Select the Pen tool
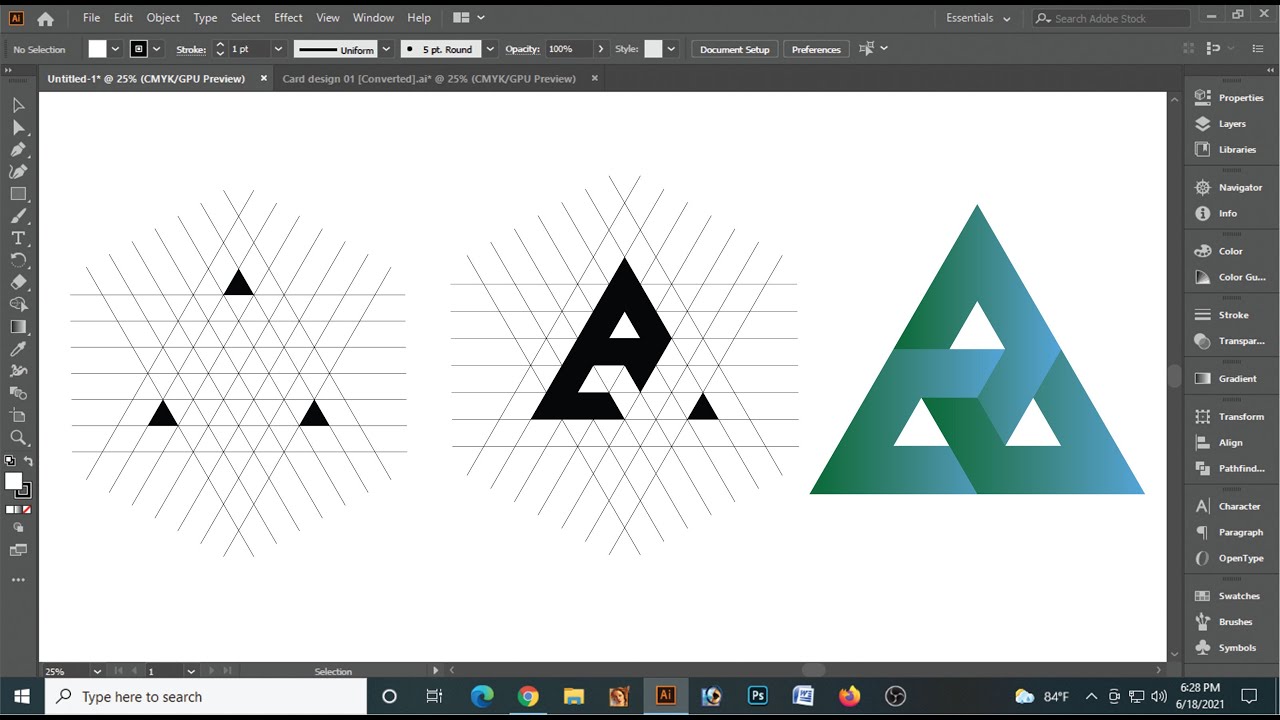1280x720 pixels. pos(18,149)
